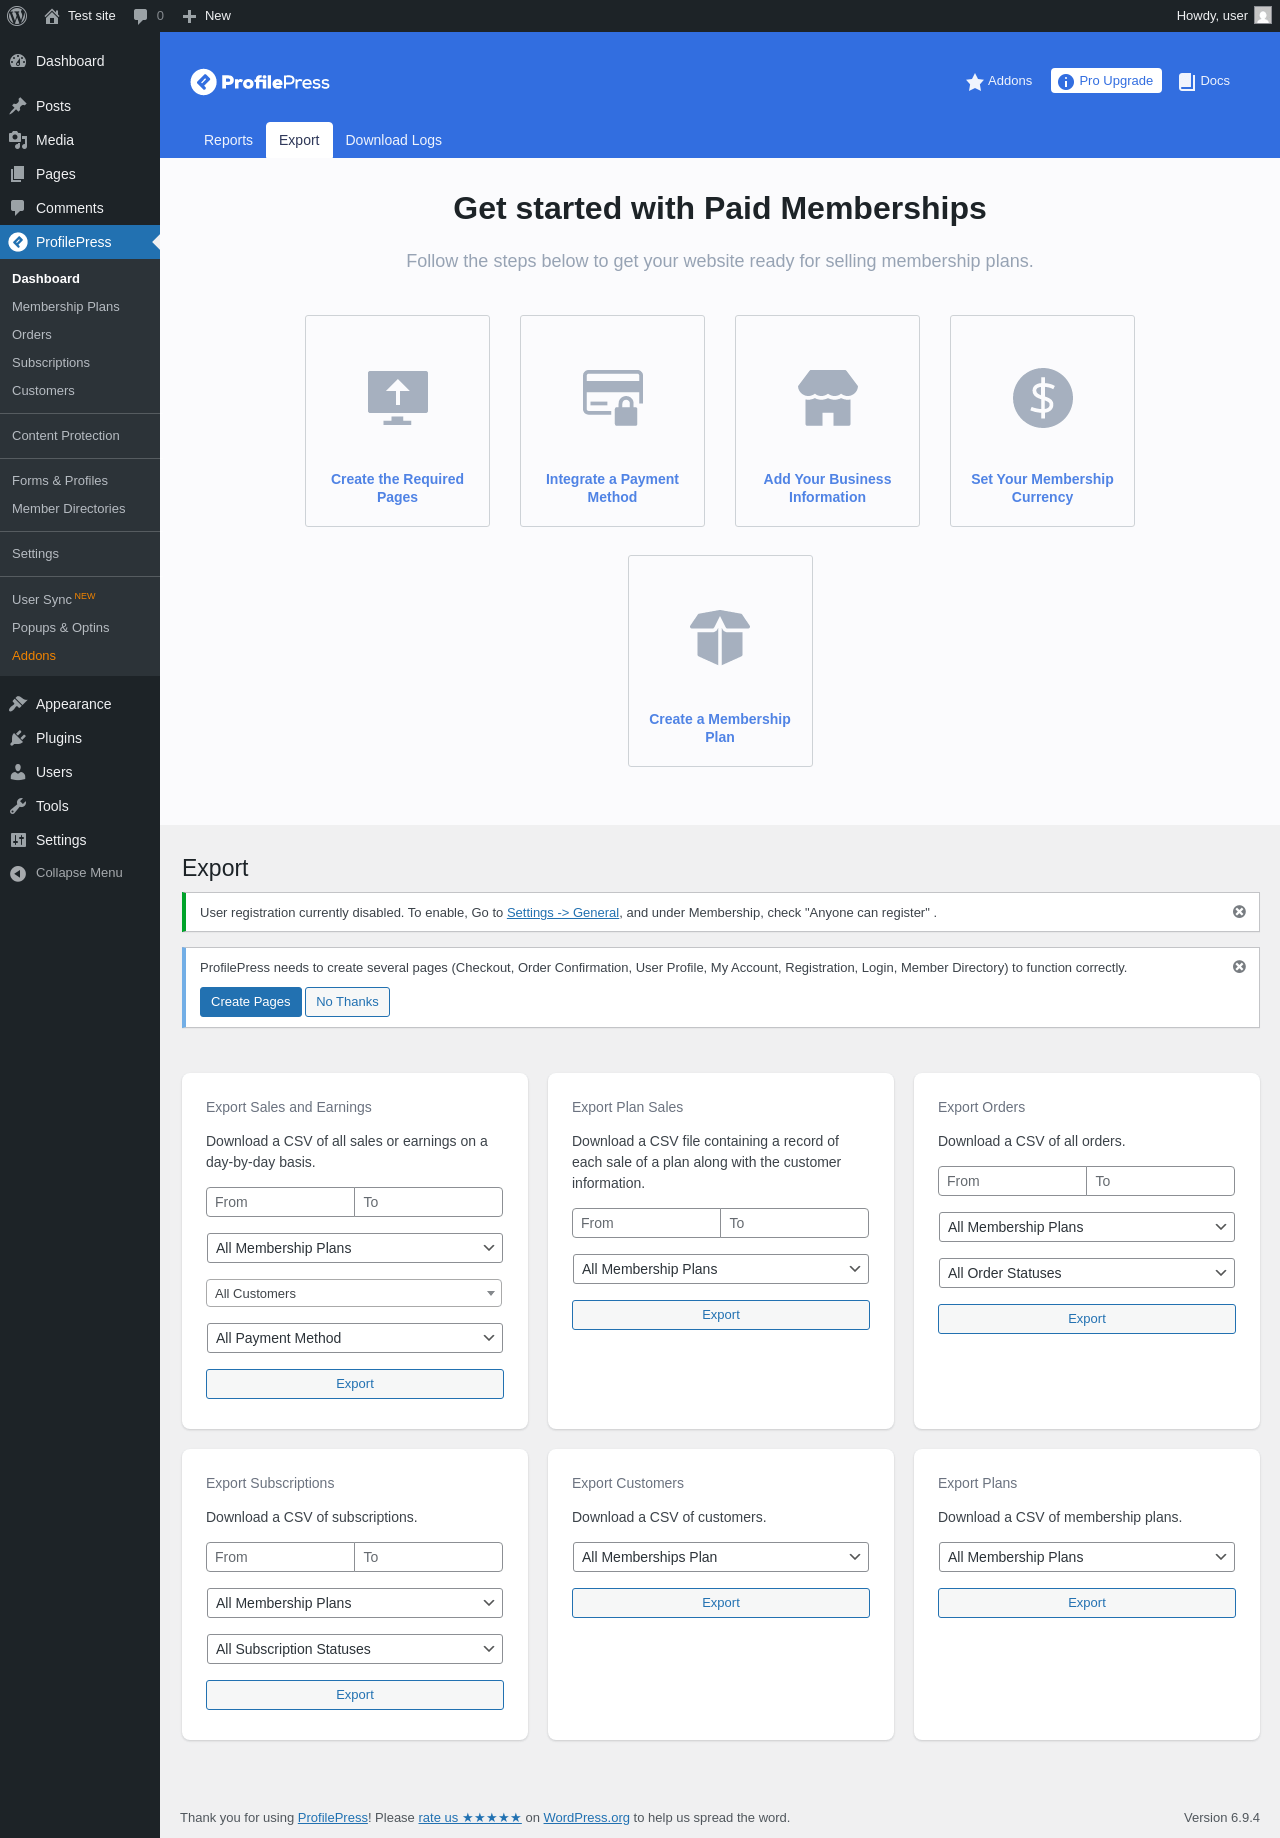1280x1838 pixels.
Task: Open the All Customers select box
Action: [x=354, y=1293]
